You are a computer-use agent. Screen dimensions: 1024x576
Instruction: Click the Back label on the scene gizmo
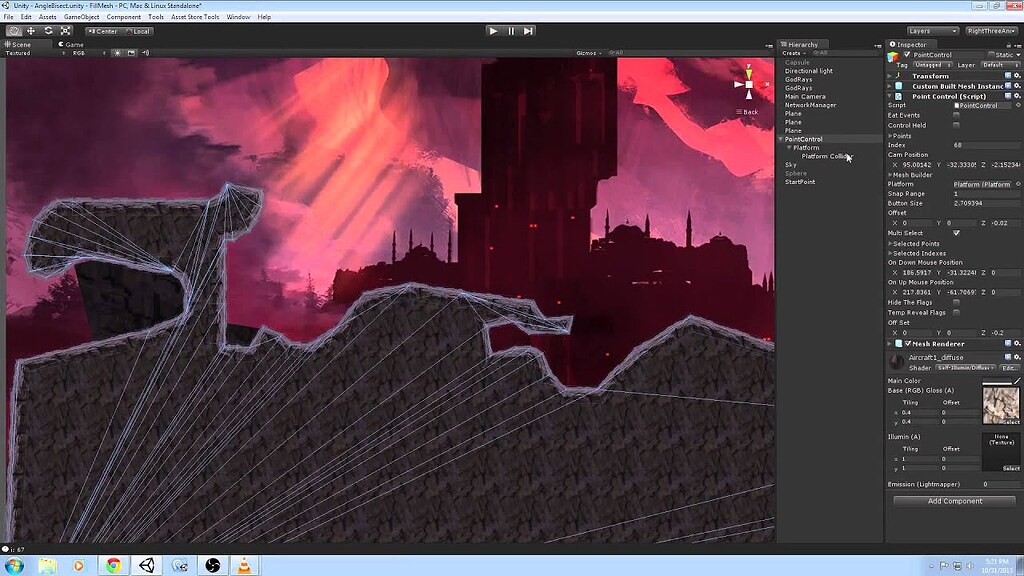pyautogui.click(x=748, y=111)
